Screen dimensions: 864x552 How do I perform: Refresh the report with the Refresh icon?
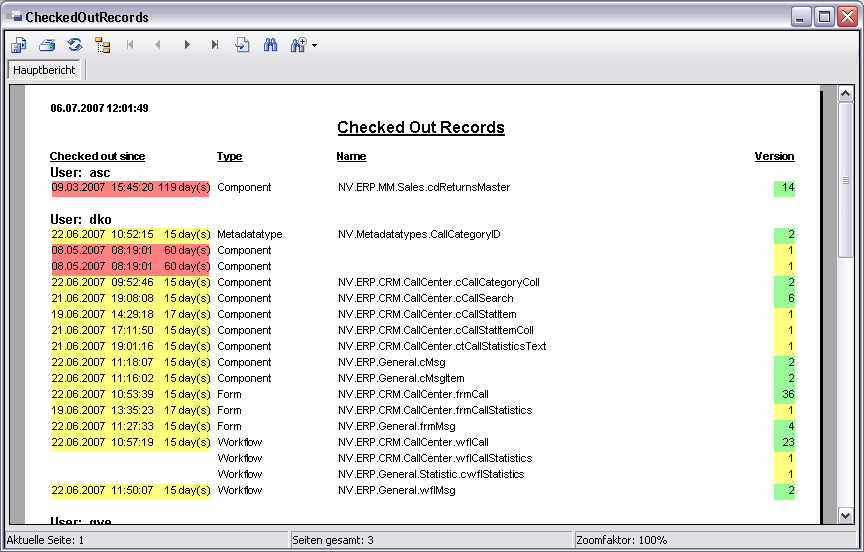[x=75, y=45]
